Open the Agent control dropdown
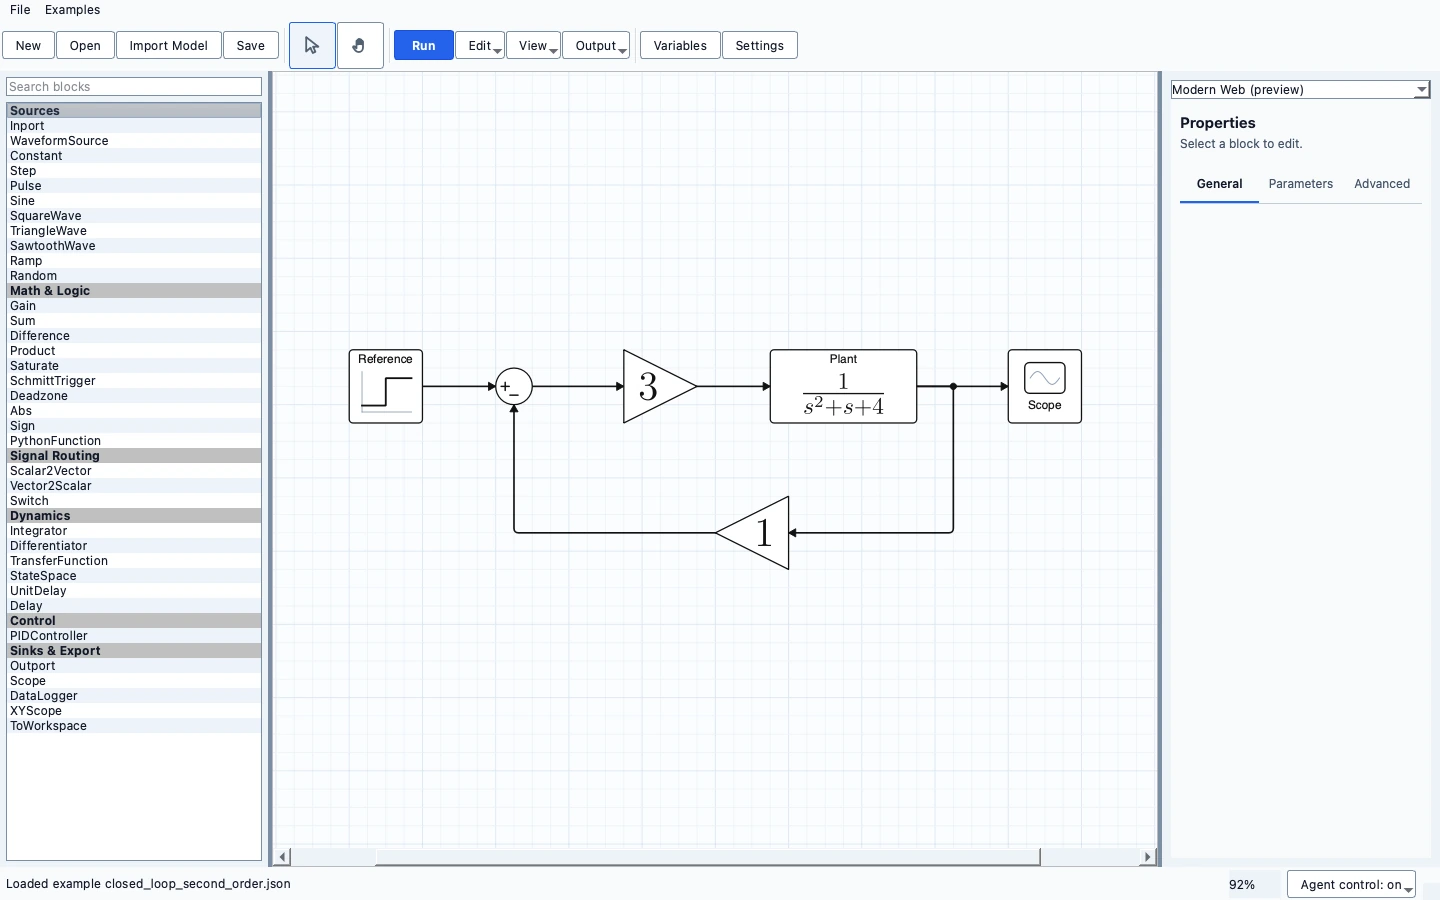The height and width of the screenshot is (900, 1440). pos(1351,885)
